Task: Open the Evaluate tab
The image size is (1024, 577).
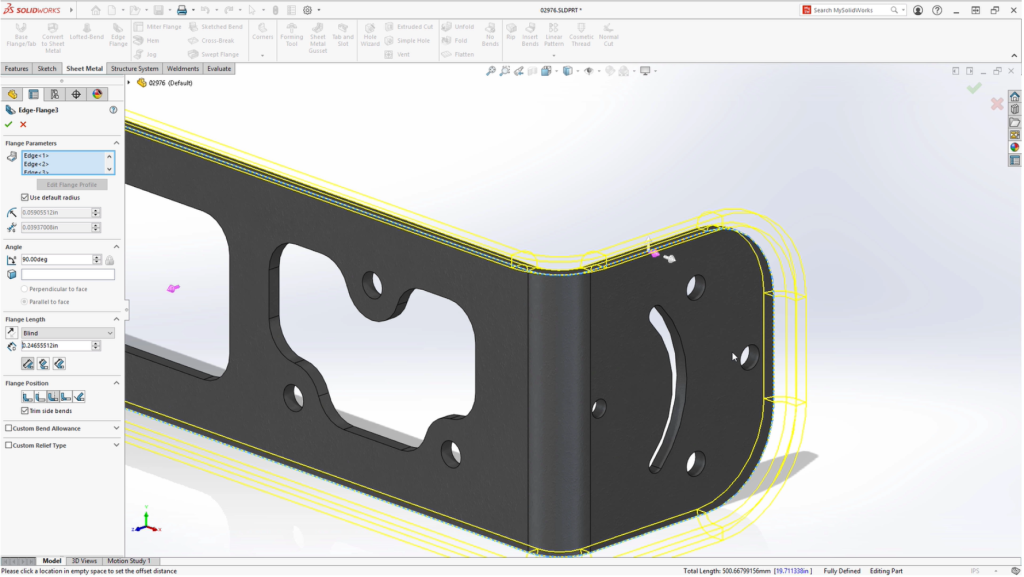Action: coord(219,69)
